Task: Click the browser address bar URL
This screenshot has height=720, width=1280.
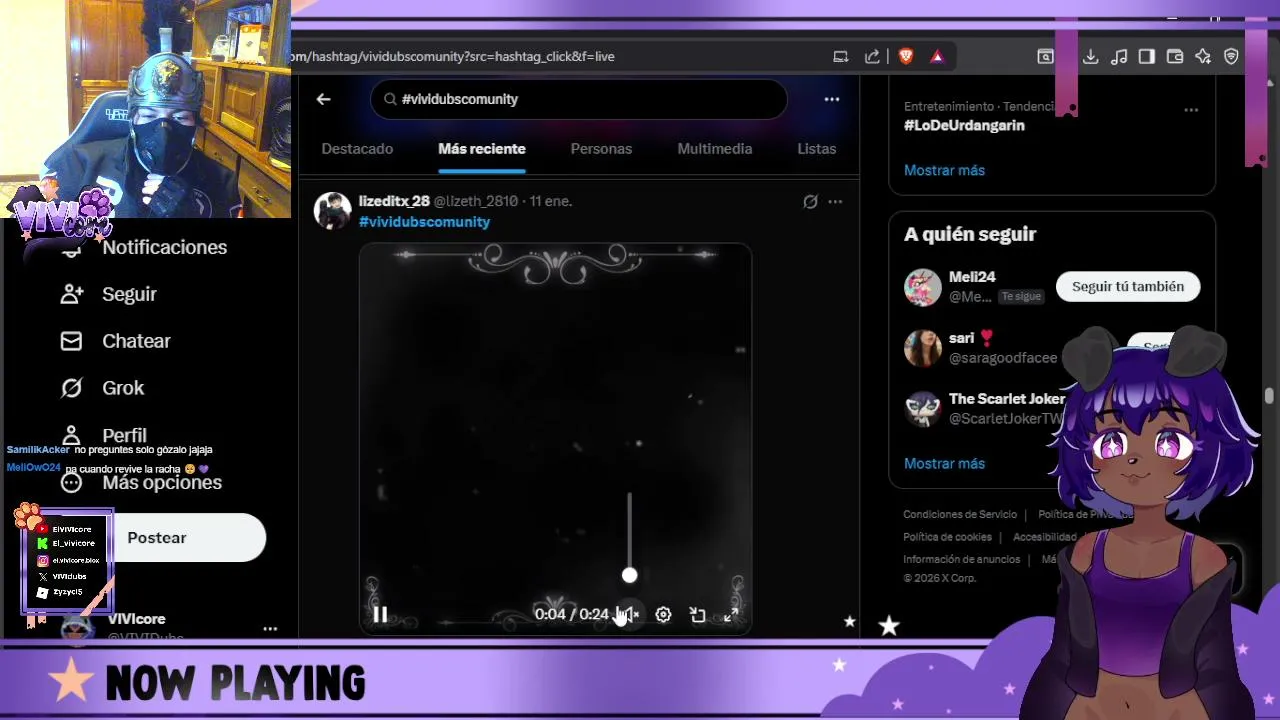Action: point(452,56)
